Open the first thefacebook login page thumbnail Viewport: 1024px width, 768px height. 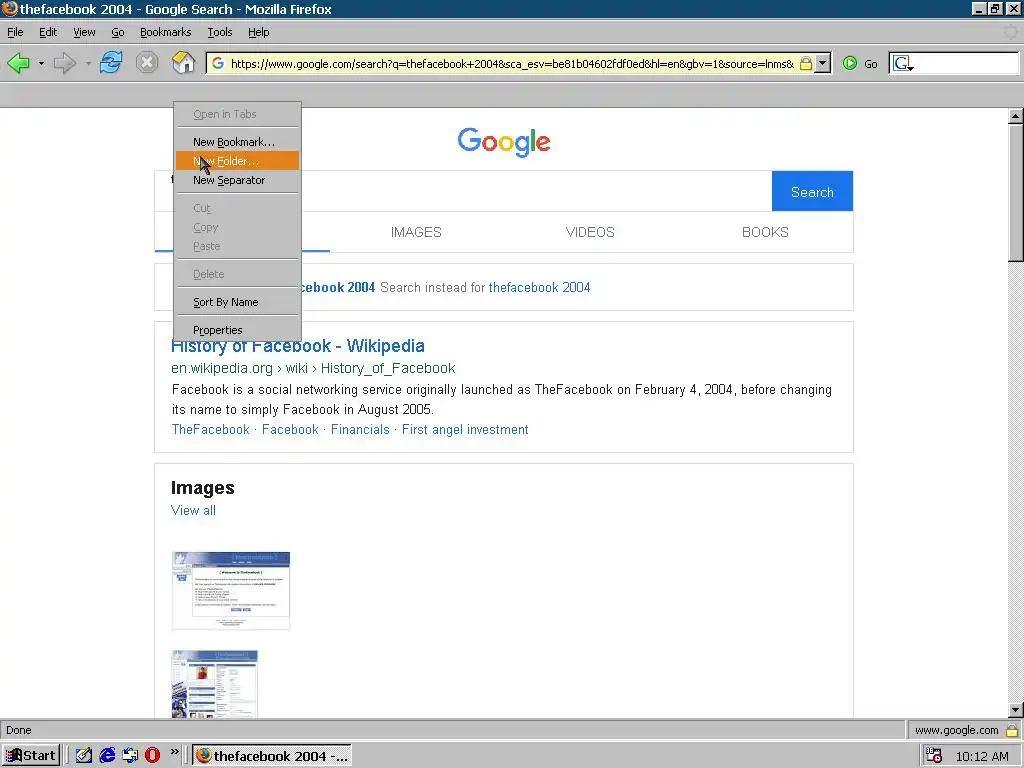(231, 590)
